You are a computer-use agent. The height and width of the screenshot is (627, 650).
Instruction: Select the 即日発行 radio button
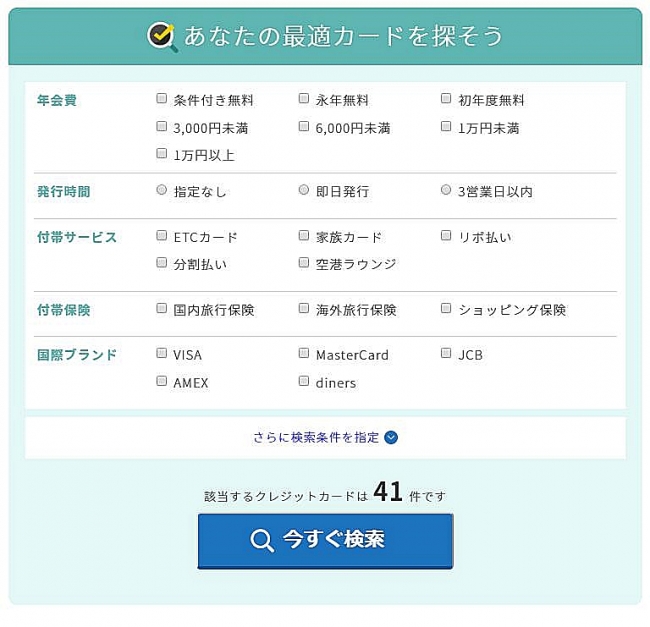click(x=304, y=190)
